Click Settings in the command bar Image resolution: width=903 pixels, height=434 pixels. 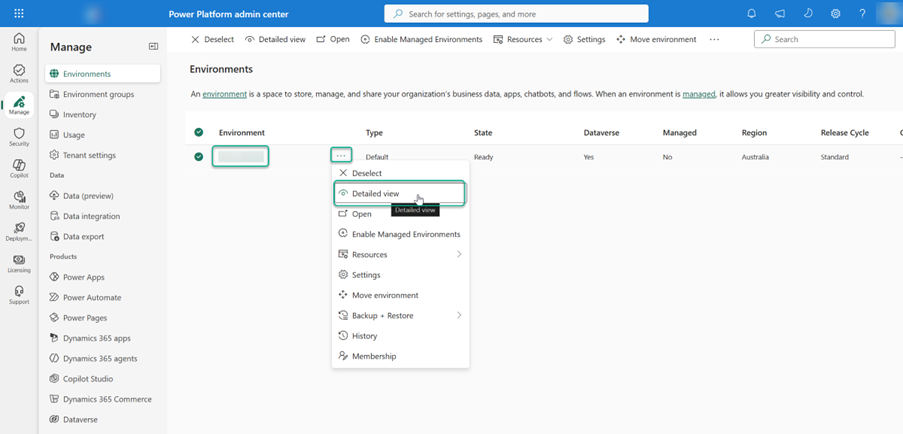click(x=584, y=39)
